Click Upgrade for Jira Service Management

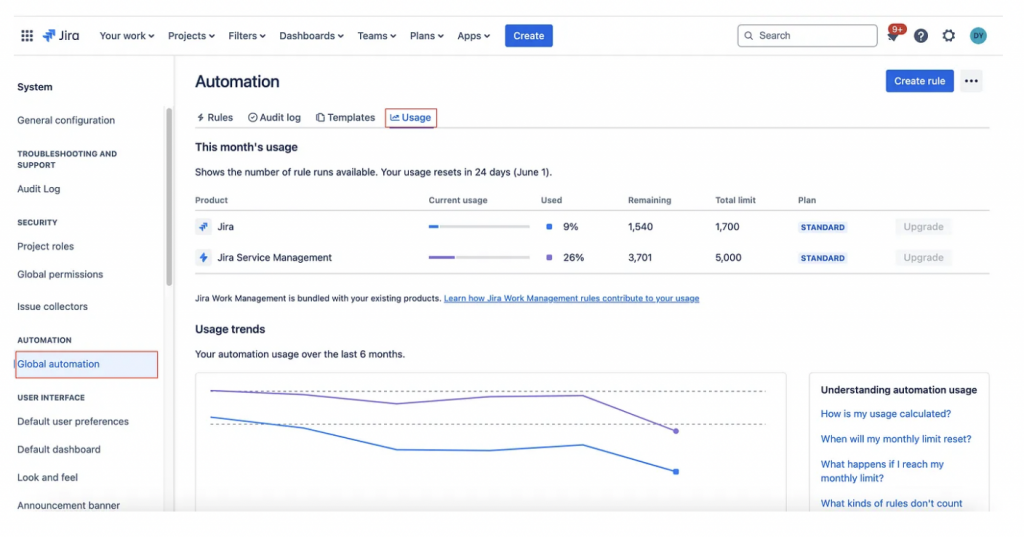point(923,257)
